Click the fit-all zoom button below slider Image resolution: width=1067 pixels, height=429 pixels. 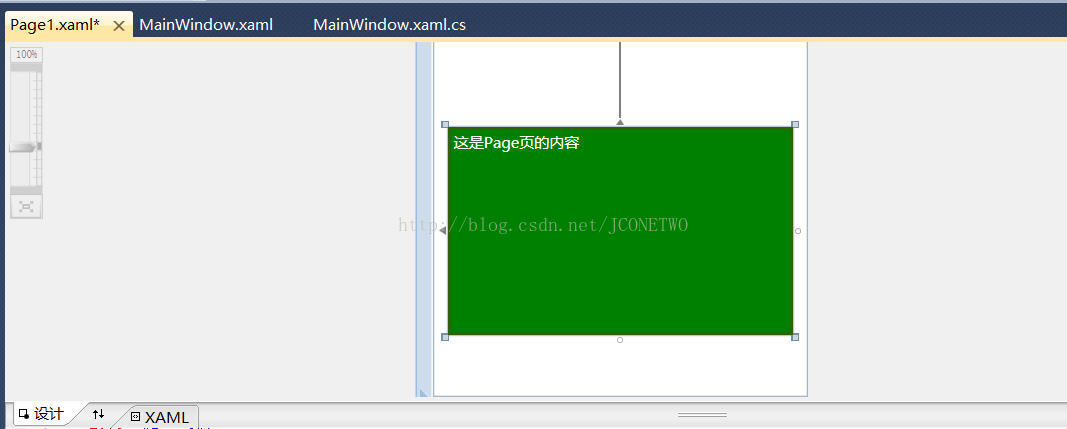[27, 206]
